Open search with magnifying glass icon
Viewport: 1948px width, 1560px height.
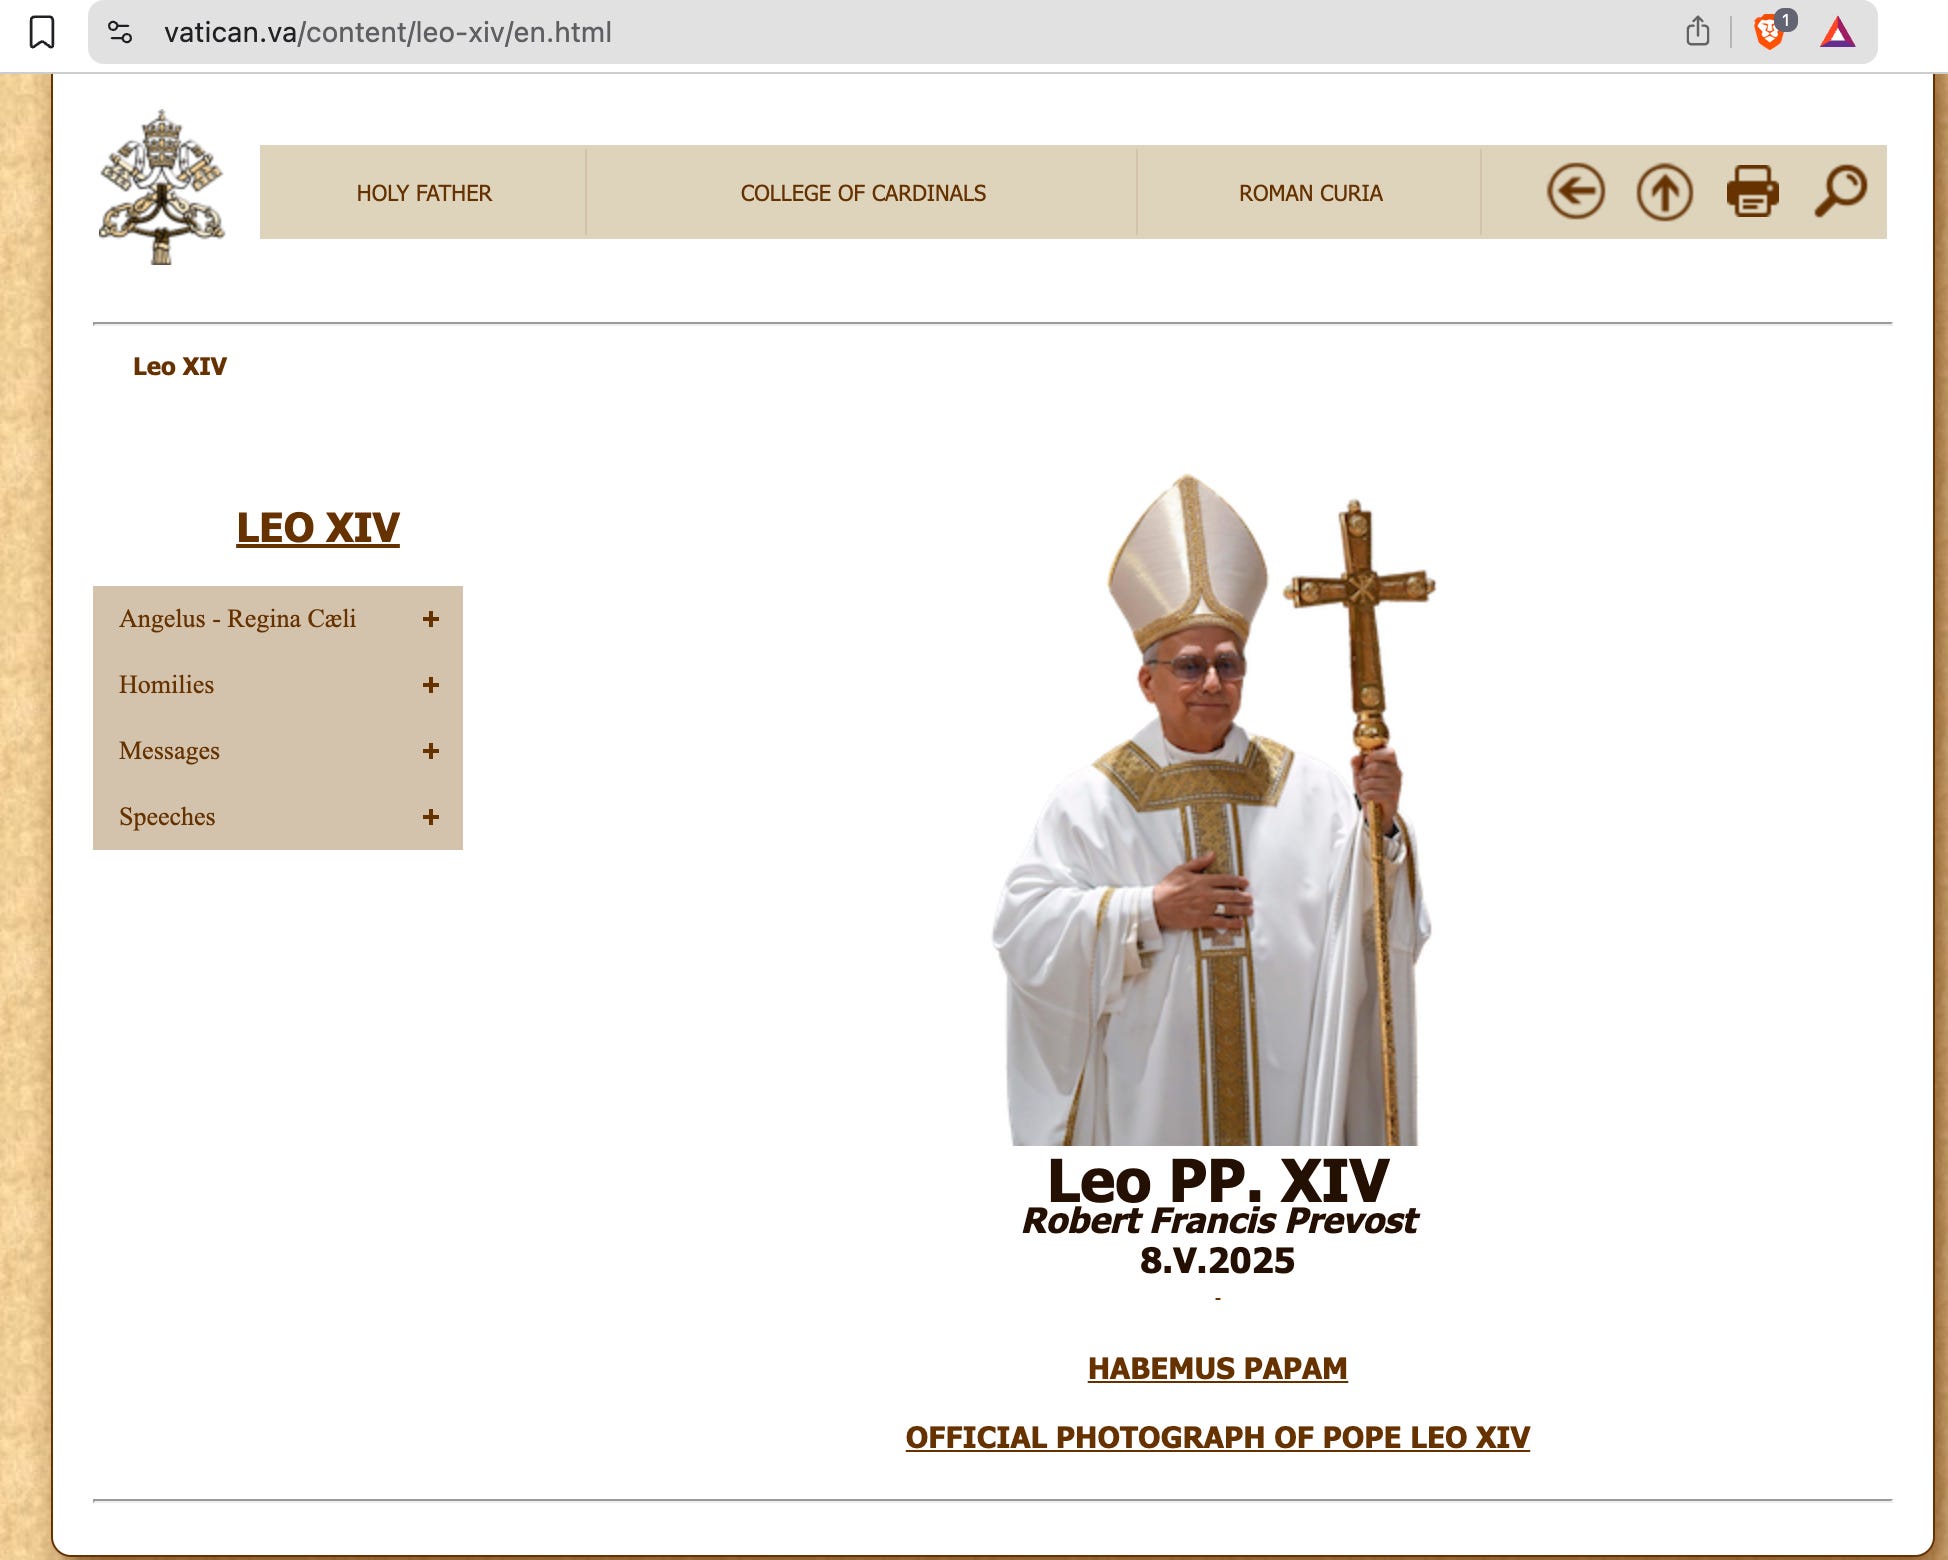click(x=1840, y=191)
